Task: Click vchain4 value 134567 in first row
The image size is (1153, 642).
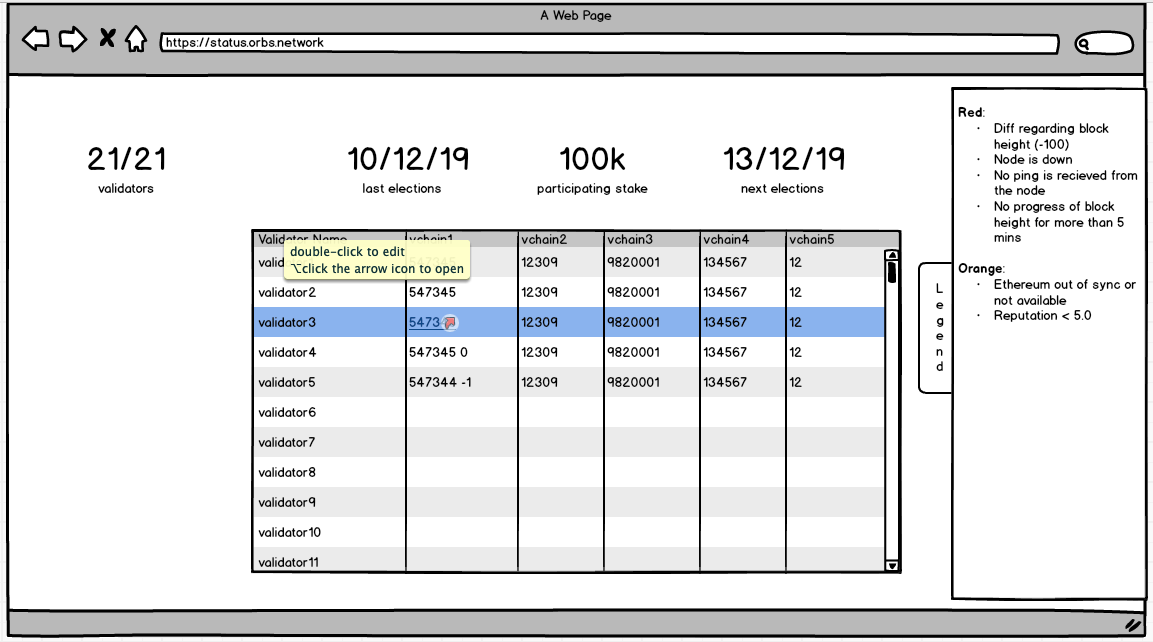Action: click(725, 262)
